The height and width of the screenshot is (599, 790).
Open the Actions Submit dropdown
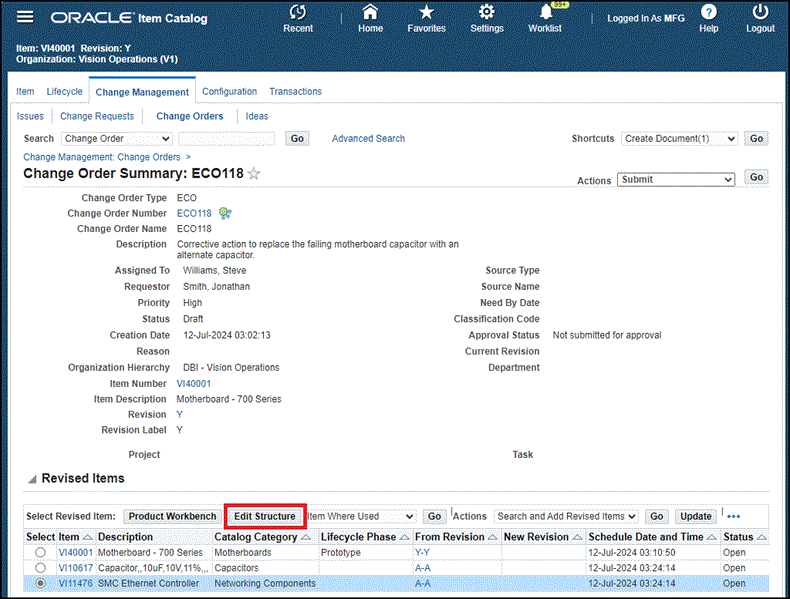[676, 179]
